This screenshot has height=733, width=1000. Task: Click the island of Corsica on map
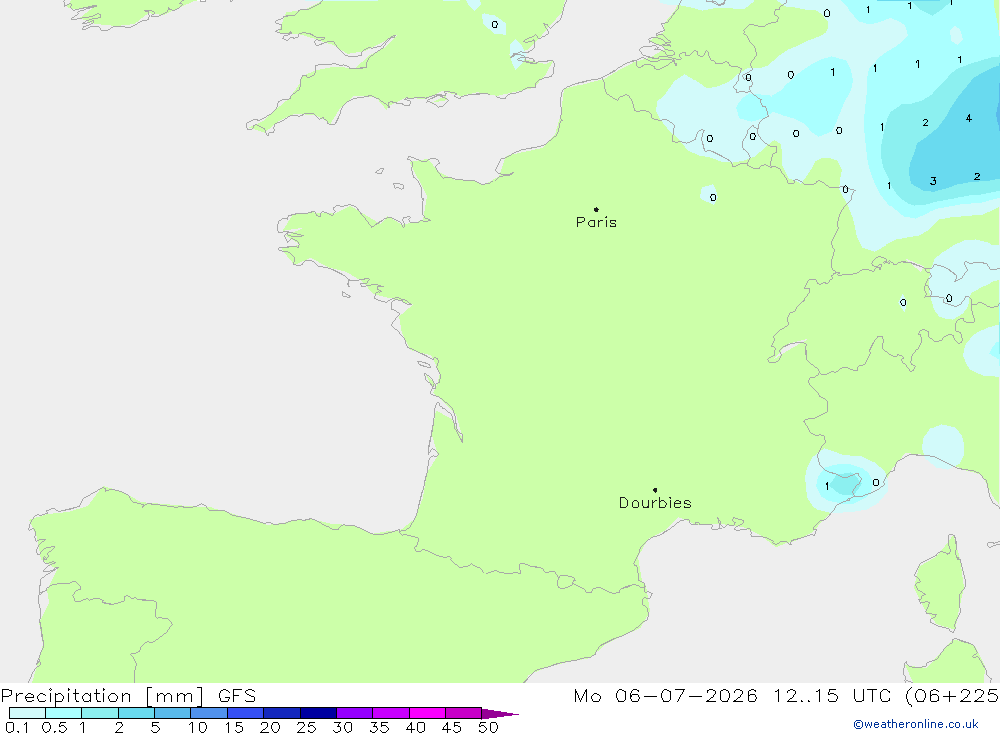click(x=942, y=586)
